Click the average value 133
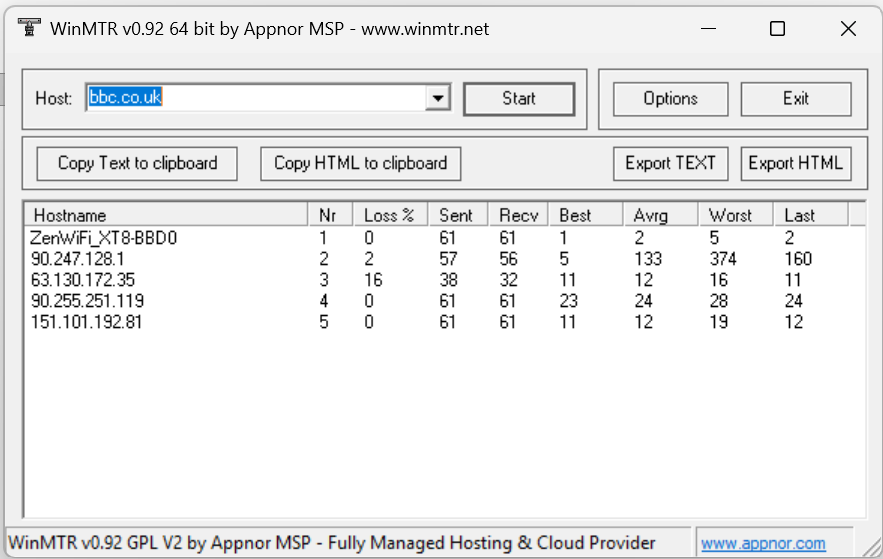Viewport: 883px width, 559px height. pyautogui.click(x=648, y=259)
